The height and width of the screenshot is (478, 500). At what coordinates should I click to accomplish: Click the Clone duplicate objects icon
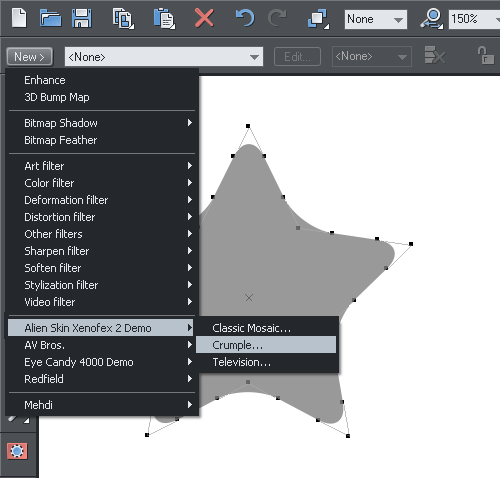pyautogui.click(x=318, y=19)
